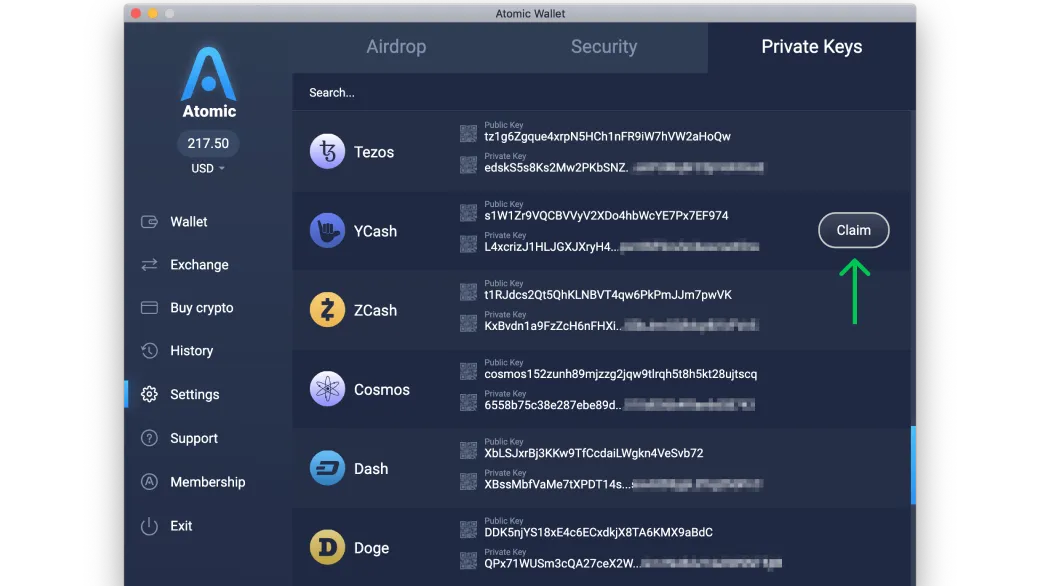The height and width of the screenshot is (586, 1040).
Task: Open Support in sidebar
Action: coord(194,438)
